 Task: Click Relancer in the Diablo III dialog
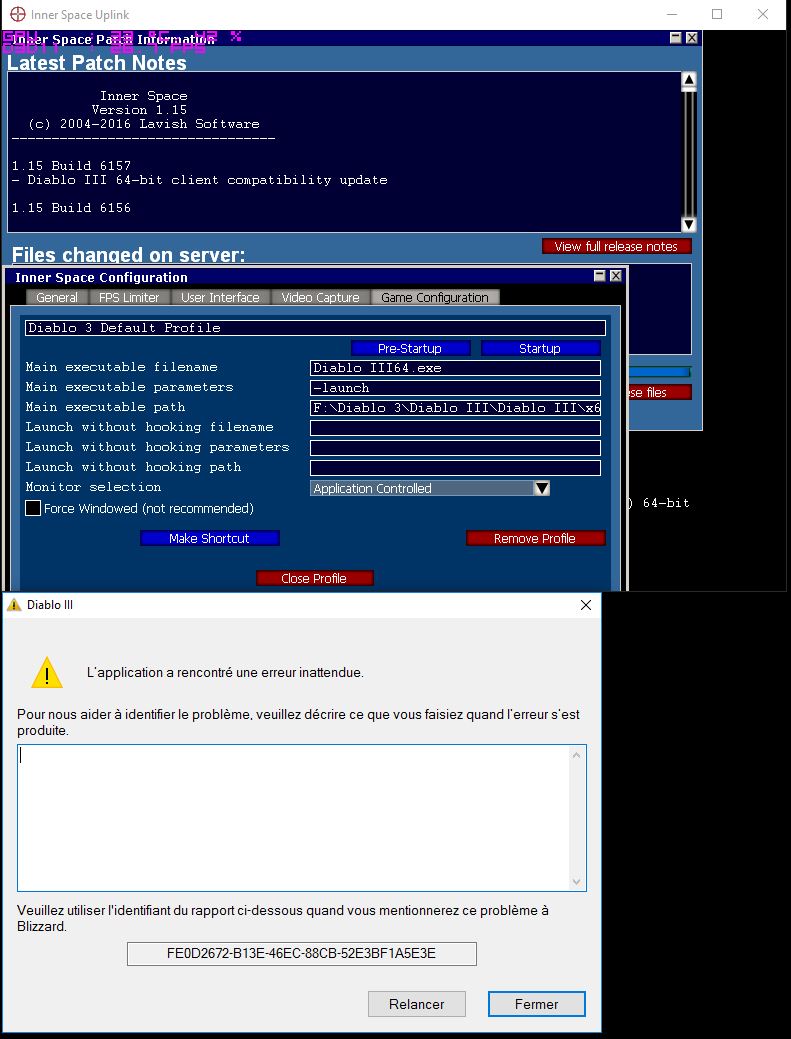point(417,1004)
